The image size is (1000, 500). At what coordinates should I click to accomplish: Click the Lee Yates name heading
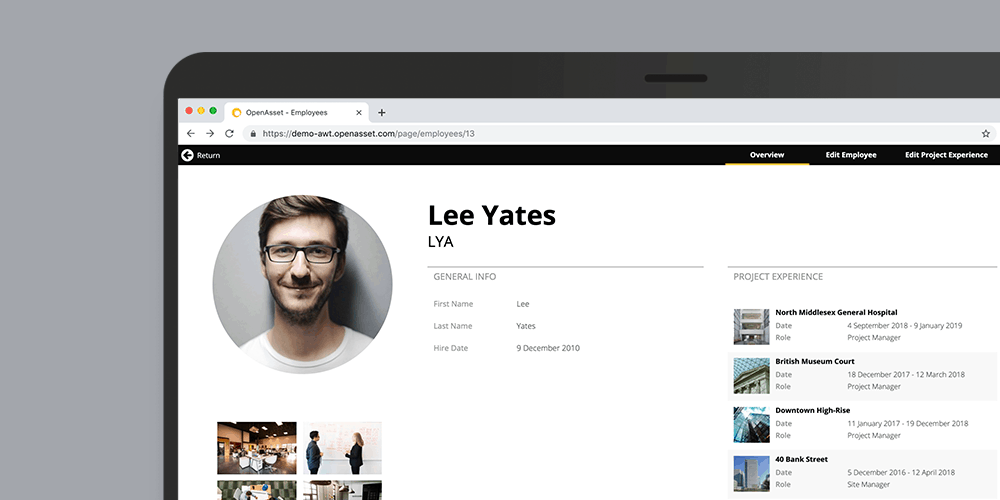coord(492,216)
